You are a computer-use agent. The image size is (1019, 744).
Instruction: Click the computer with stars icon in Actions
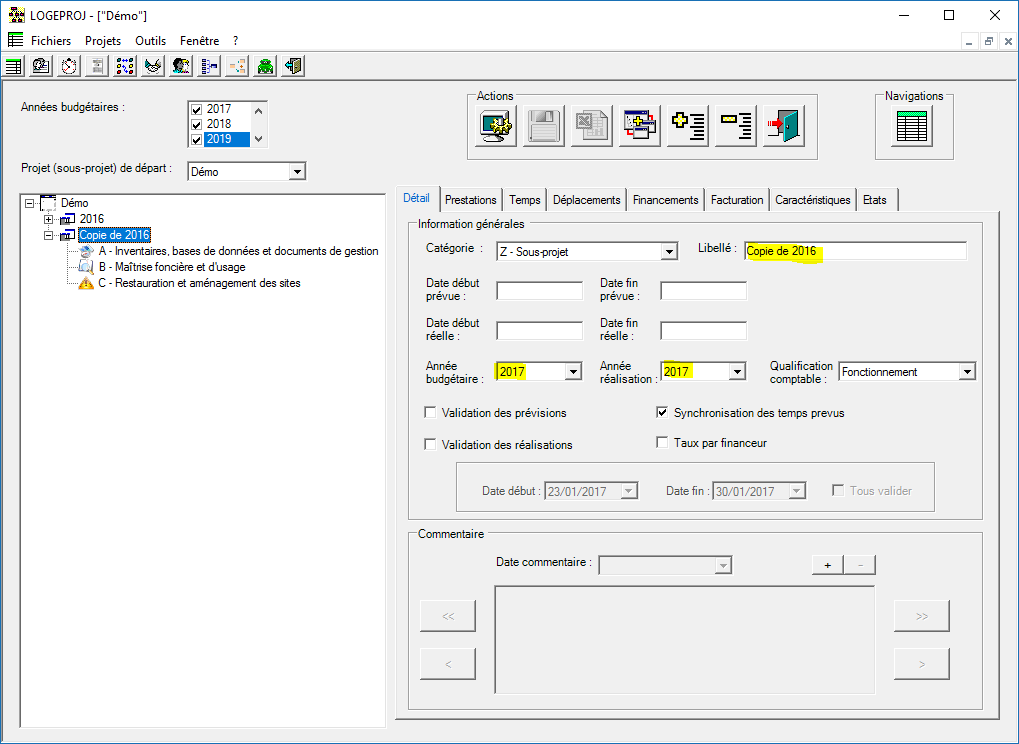click(x=496, y=126)
